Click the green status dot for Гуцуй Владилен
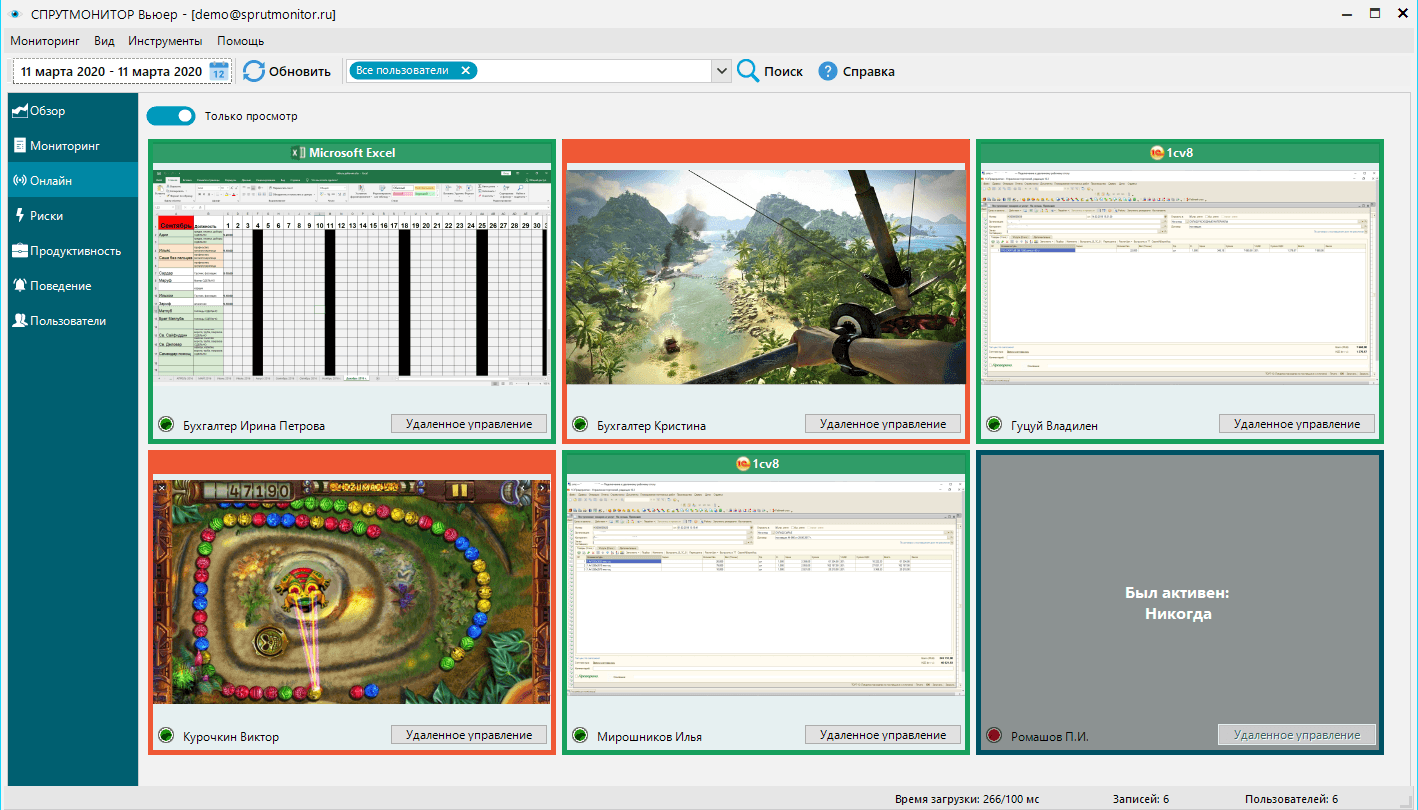1418x810 pixels. click(994, 425)
